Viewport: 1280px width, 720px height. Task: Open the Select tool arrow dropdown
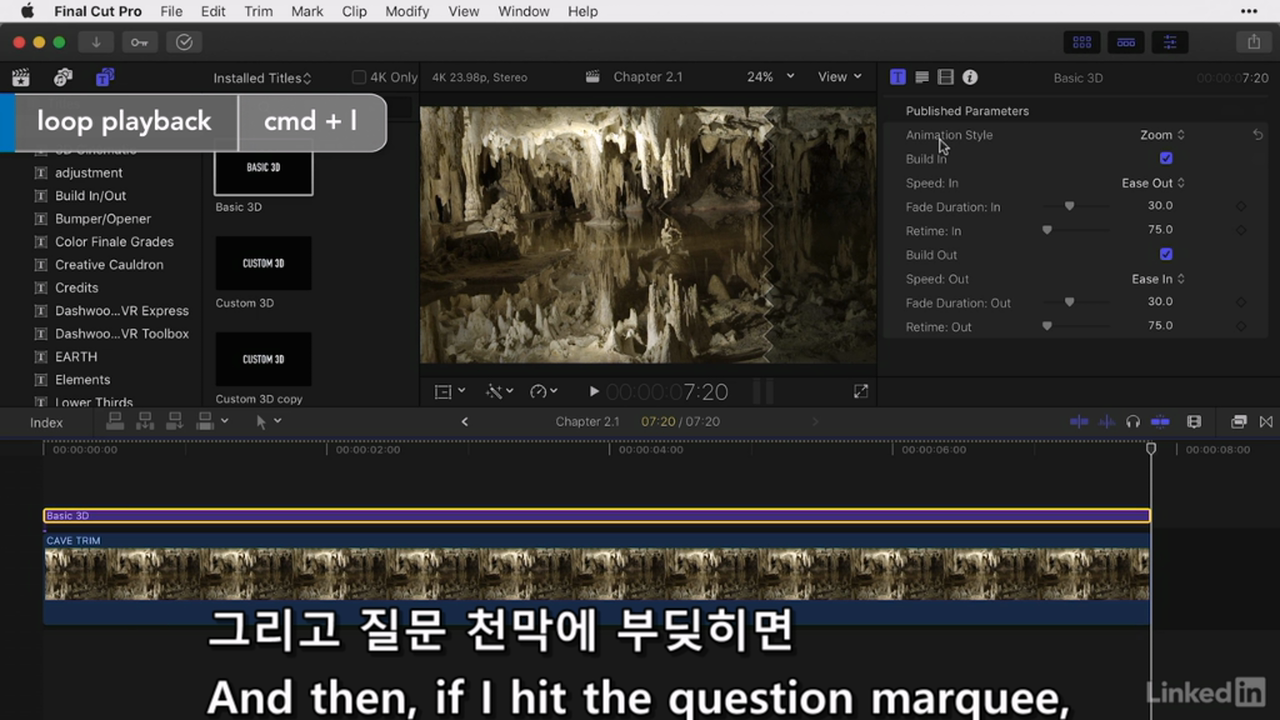click(268, 422)
